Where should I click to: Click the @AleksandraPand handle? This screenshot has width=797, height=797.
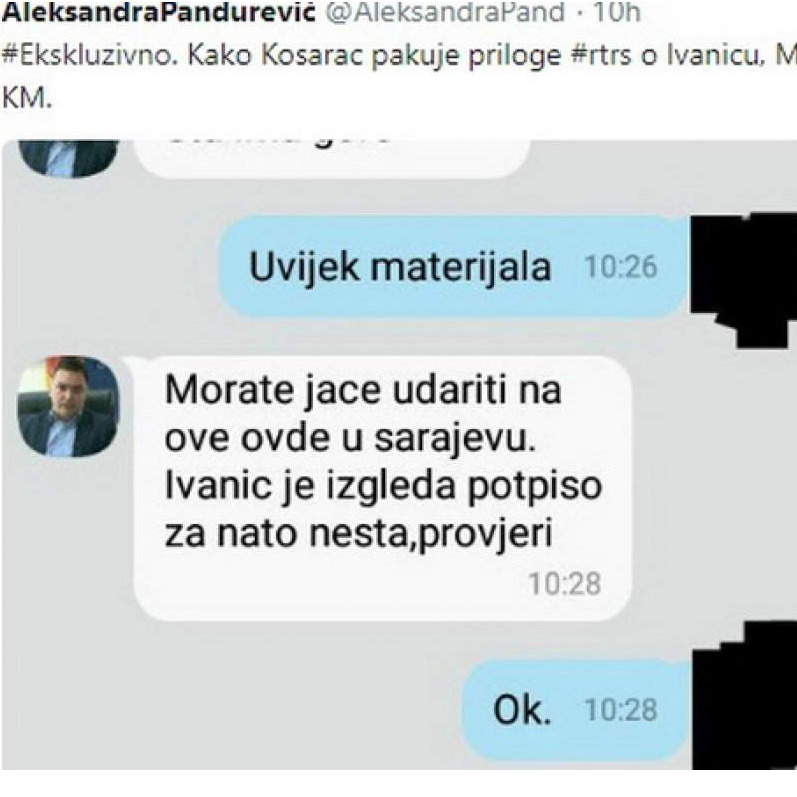445,11
